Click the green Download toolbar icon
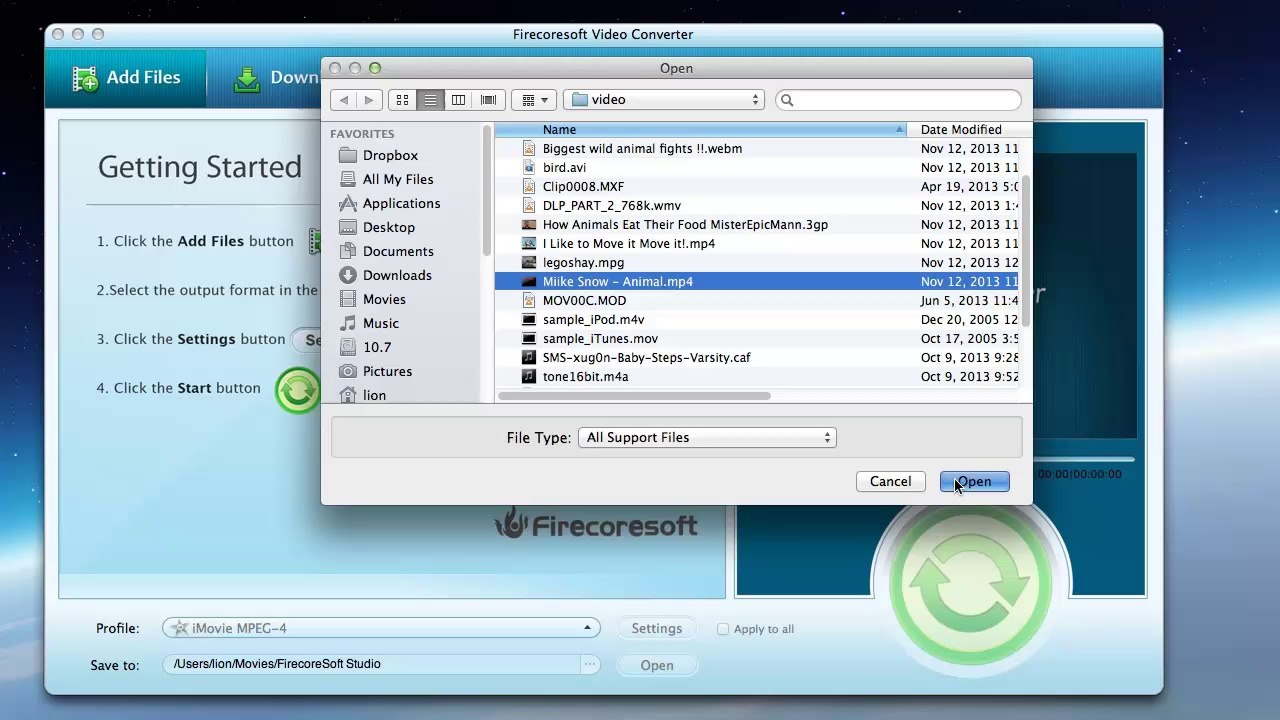This screenshot has width=1280, height=720. pos(247,78)
